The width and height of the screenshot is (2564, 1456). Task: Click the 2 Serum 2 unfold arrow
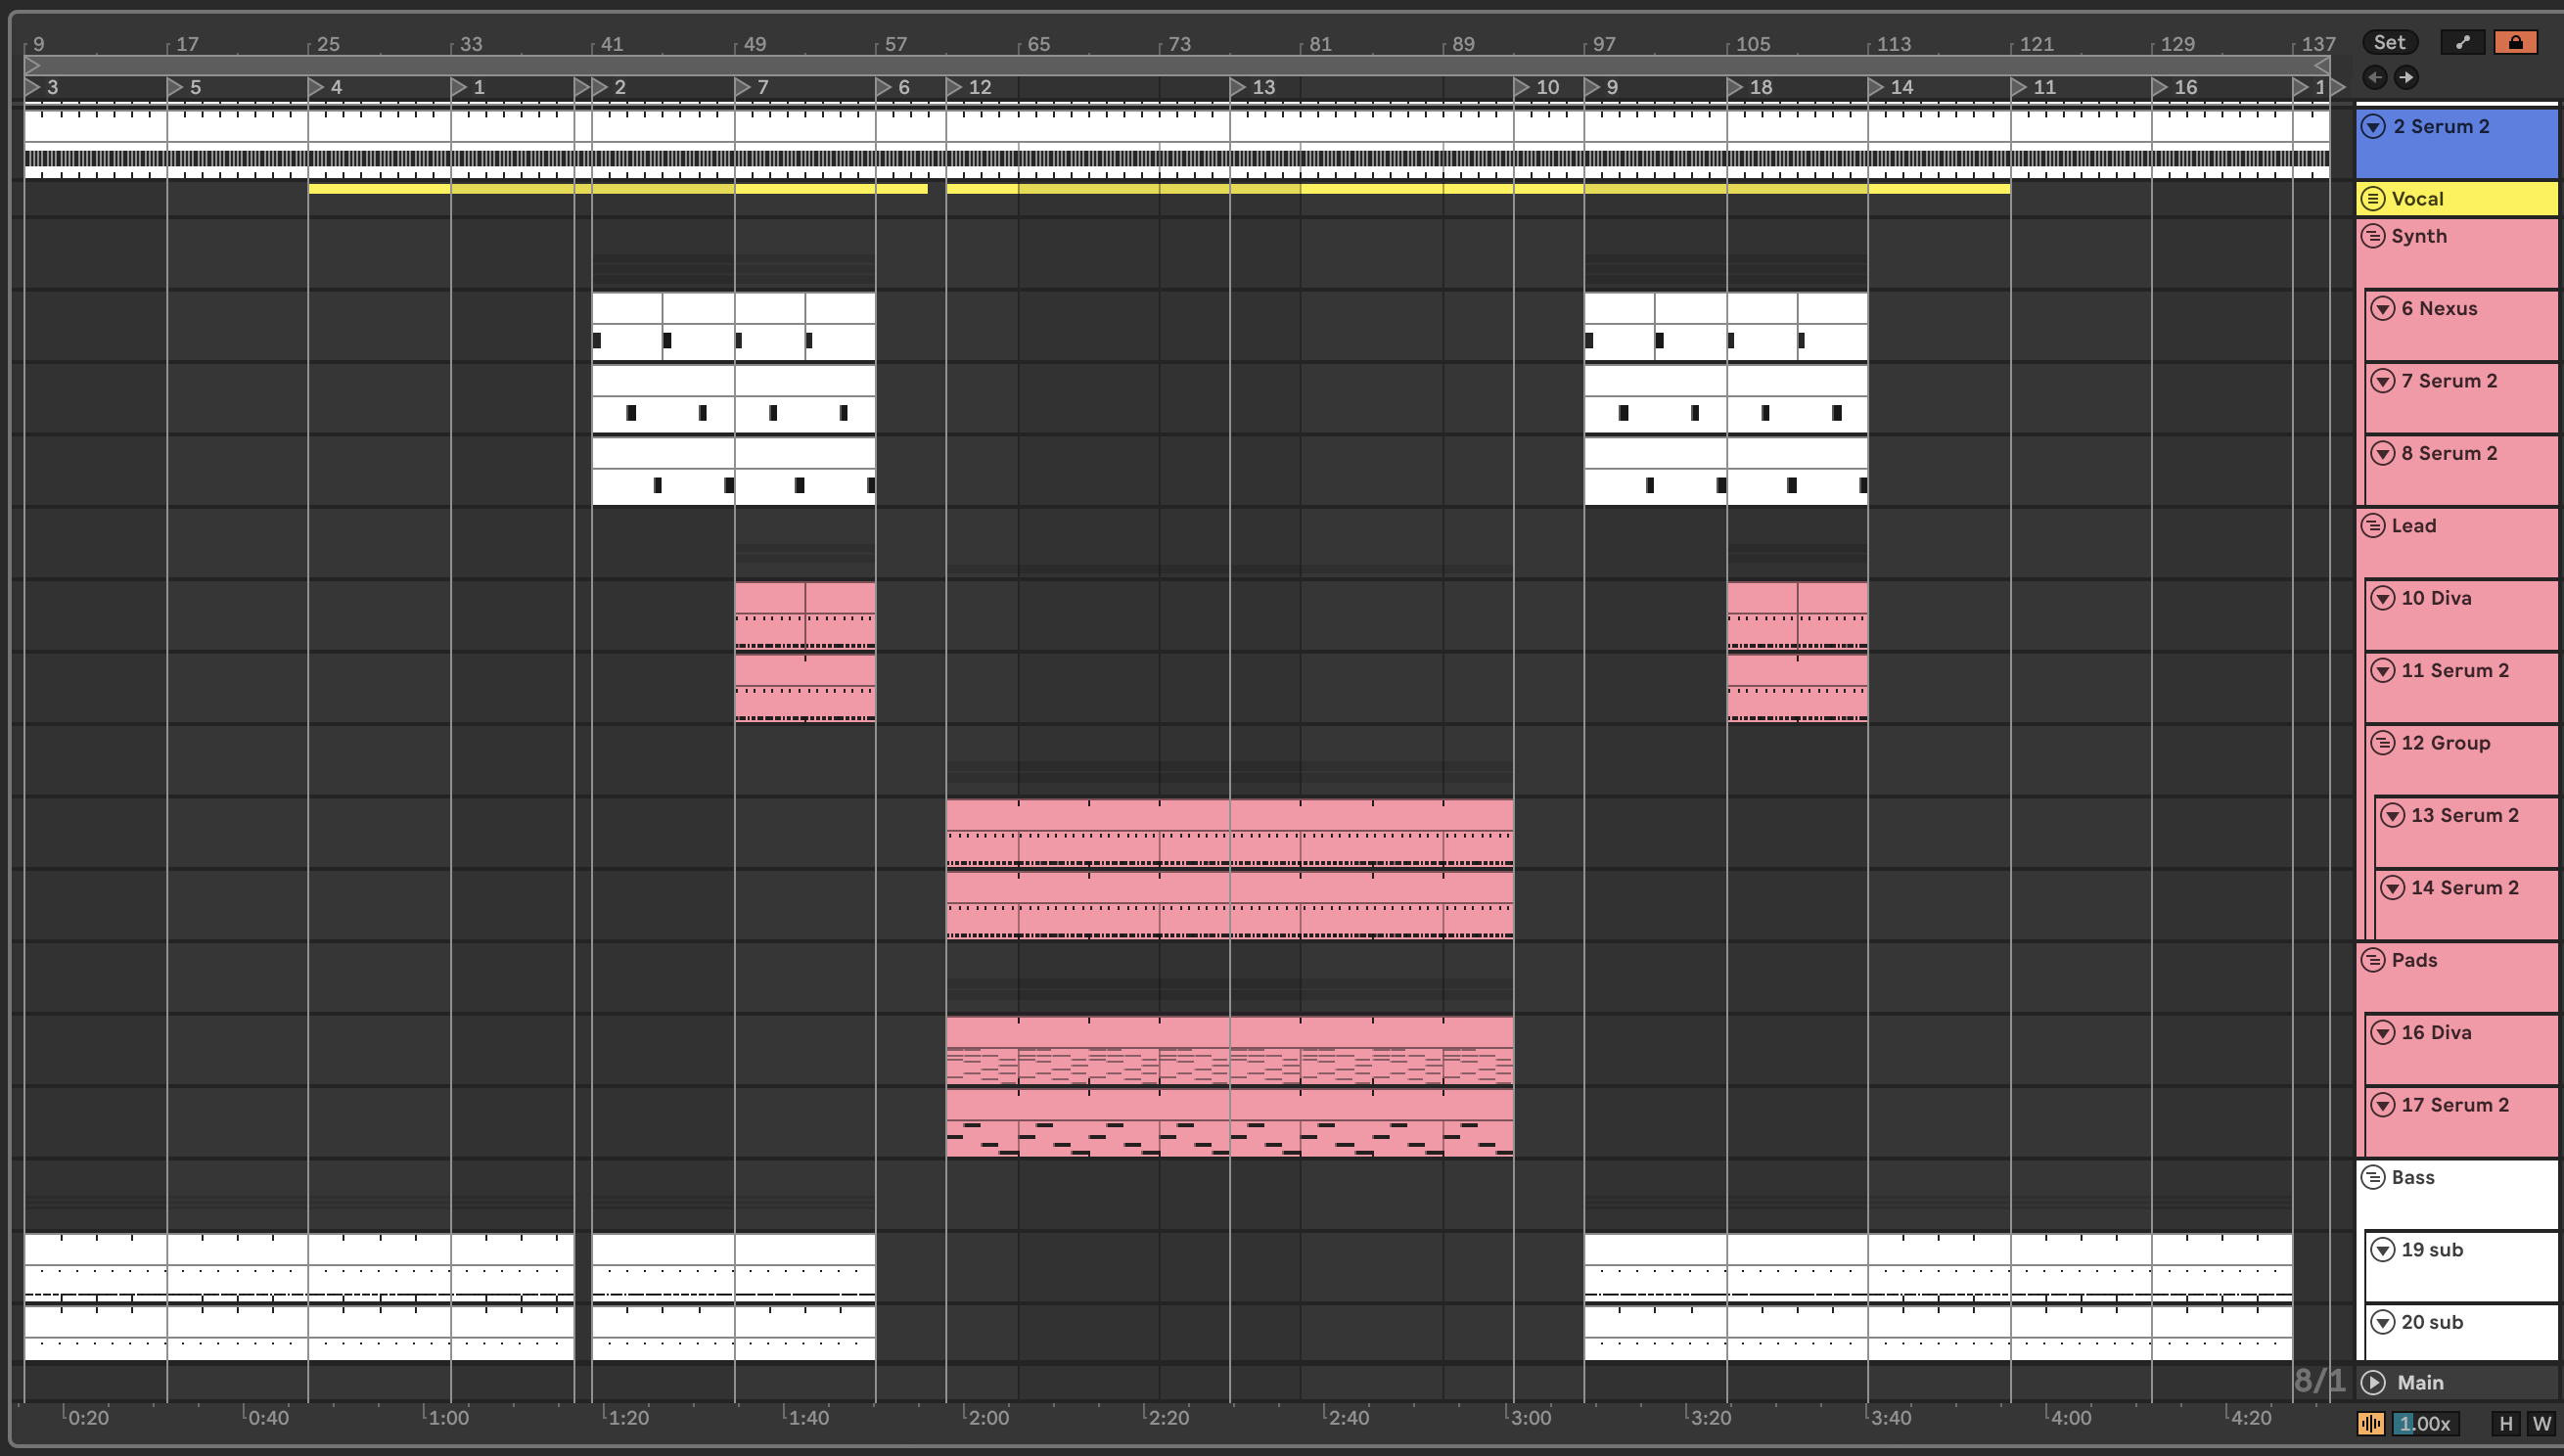pyautogui.click(x=2374, y=127)
